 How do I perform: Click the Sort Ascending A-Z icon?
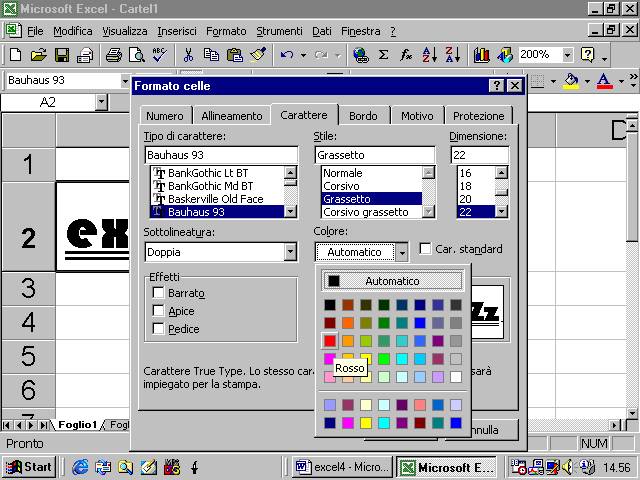click(x=429, y=54)
